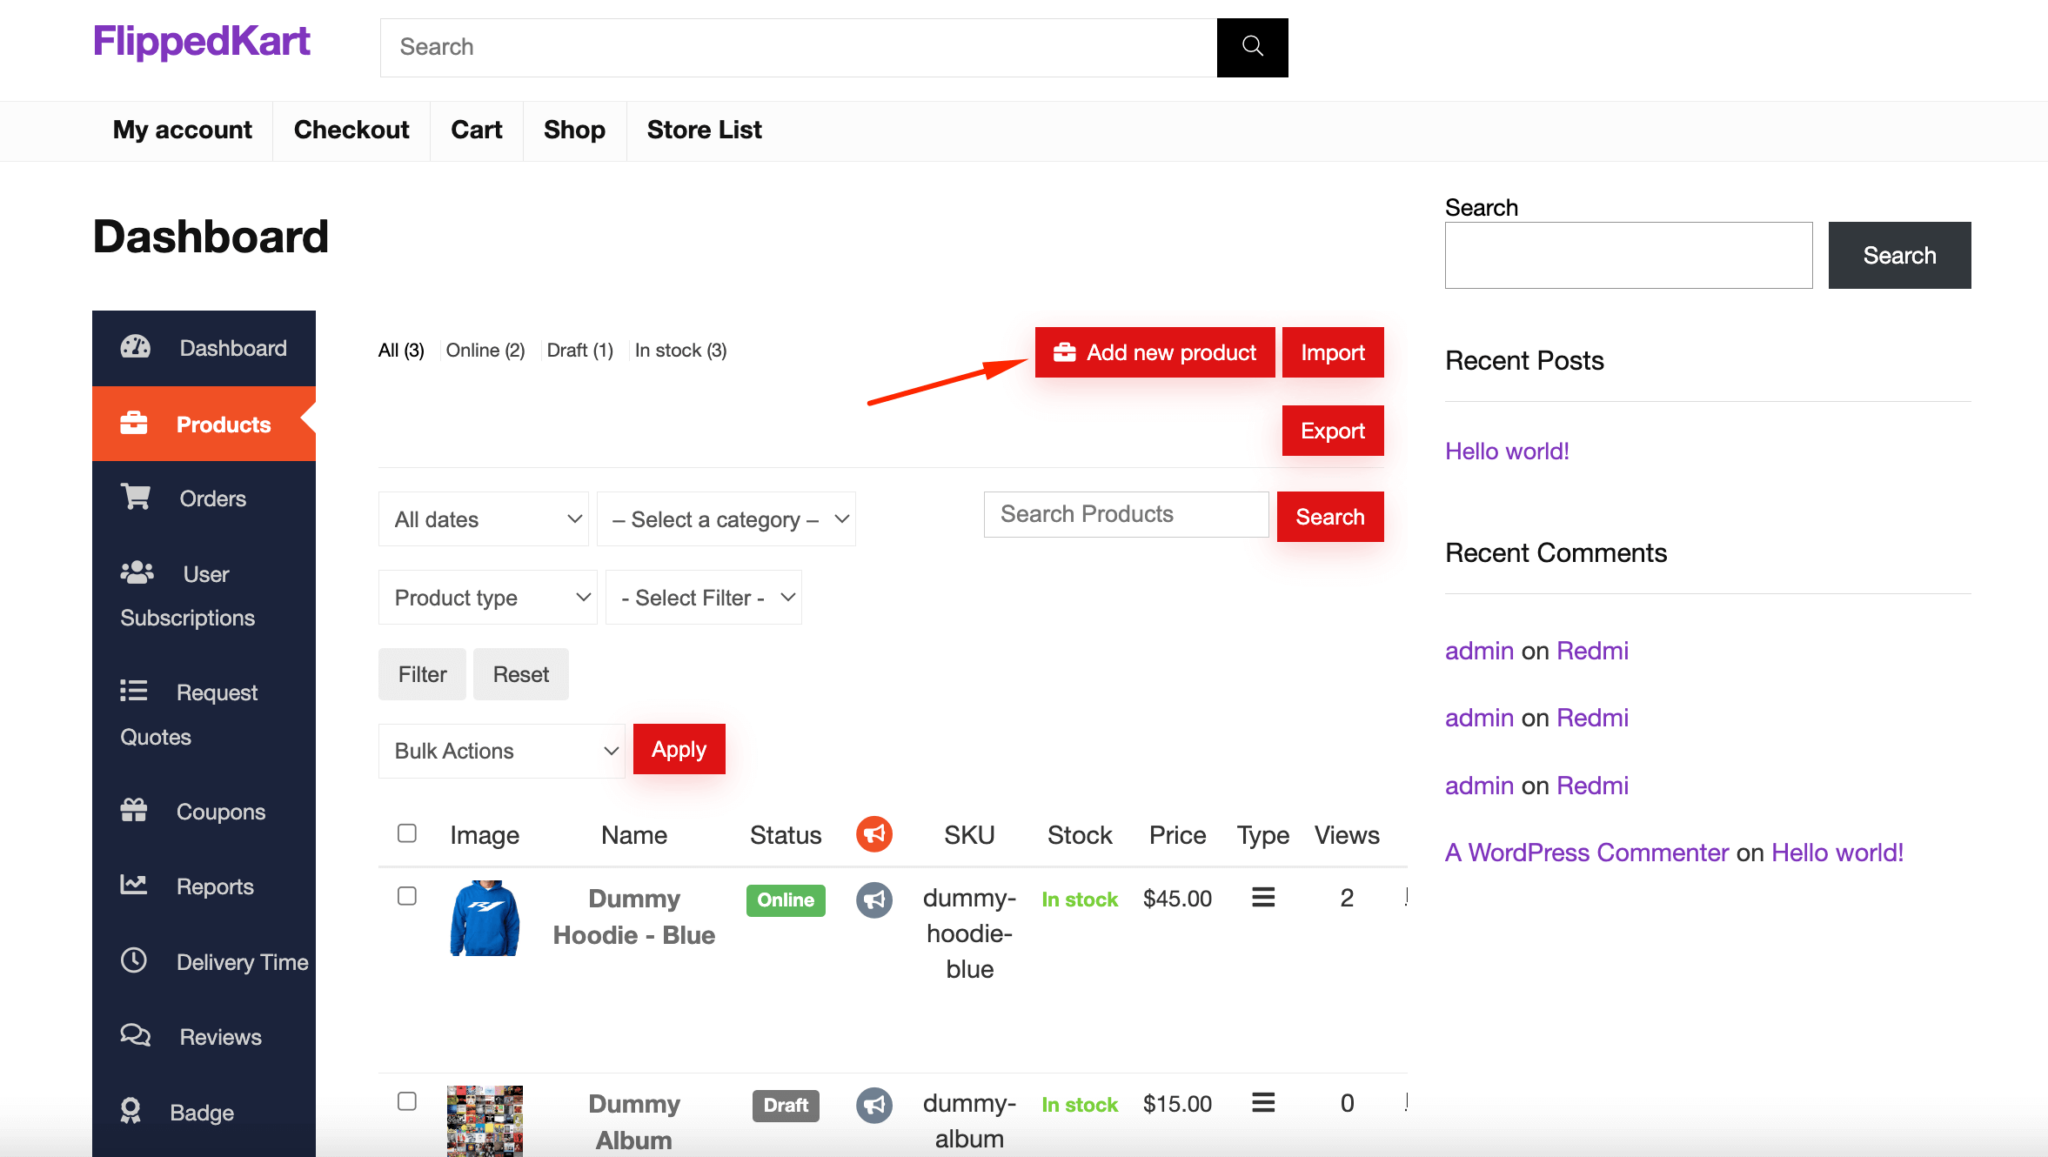Click the magnifier icon in top search bar
The image size is (2048, 1157).
(x=1252, y=46)
